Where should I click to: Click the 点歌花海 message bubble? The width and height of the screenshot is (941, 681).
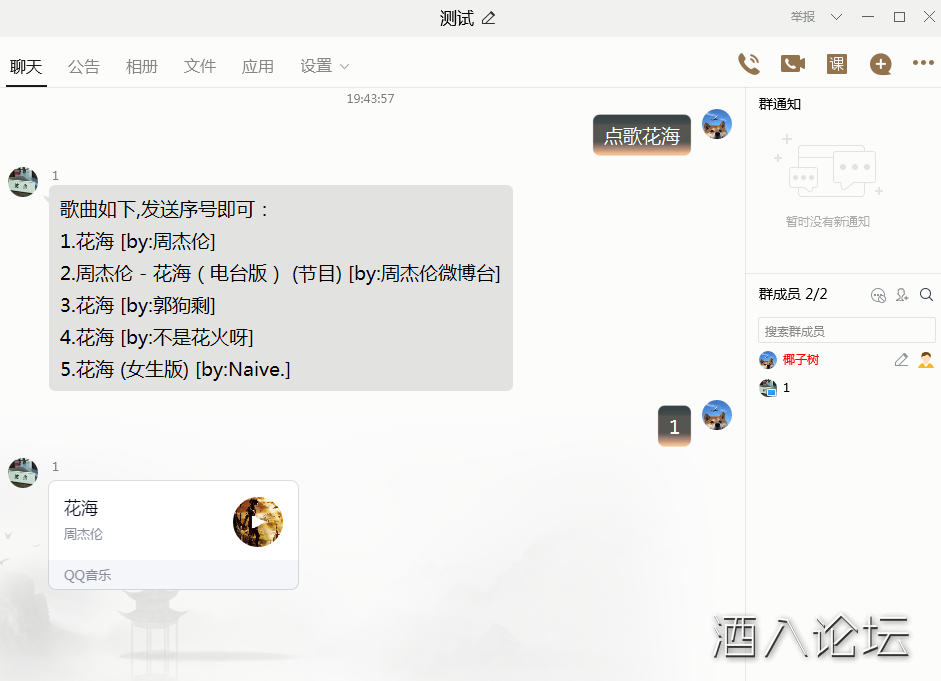[642, 136]
